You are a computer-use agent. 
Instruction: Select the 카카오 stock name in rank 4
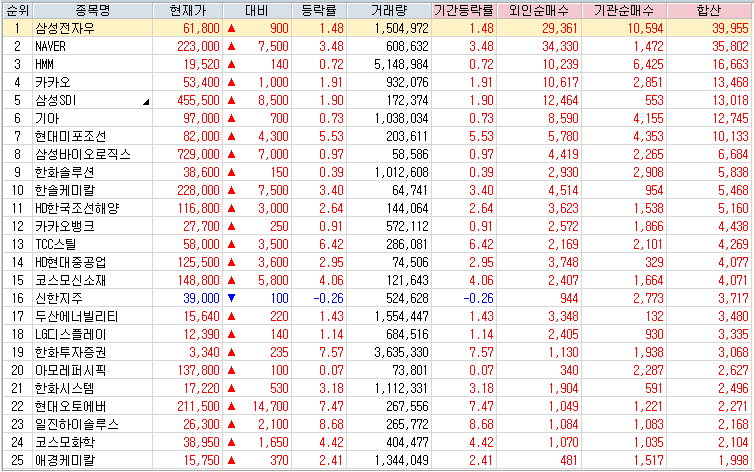tap(52, 82)
